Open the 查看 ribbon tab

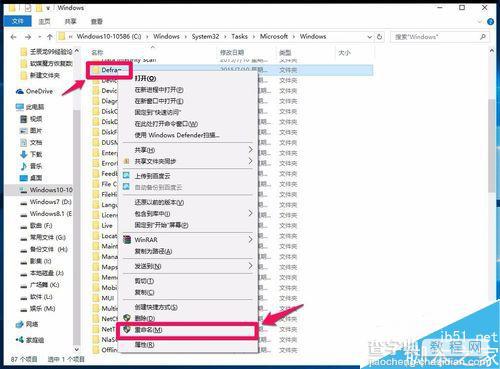tap(97, 21)
